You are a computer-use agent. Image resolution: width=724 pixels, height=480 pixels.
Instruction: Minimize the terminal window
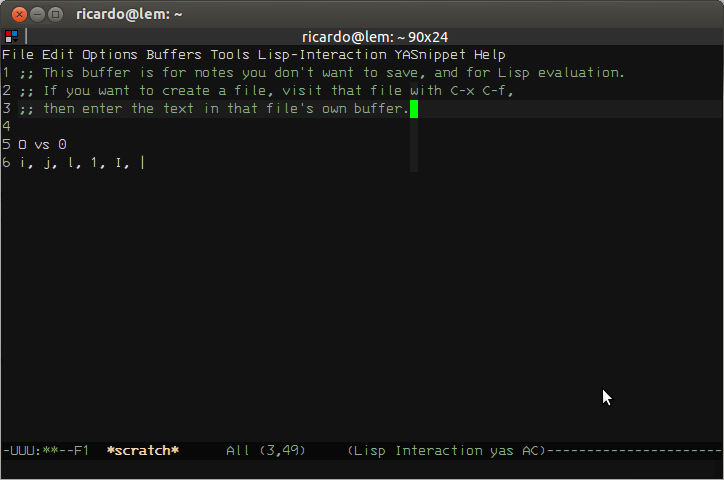tap(37, 15)
